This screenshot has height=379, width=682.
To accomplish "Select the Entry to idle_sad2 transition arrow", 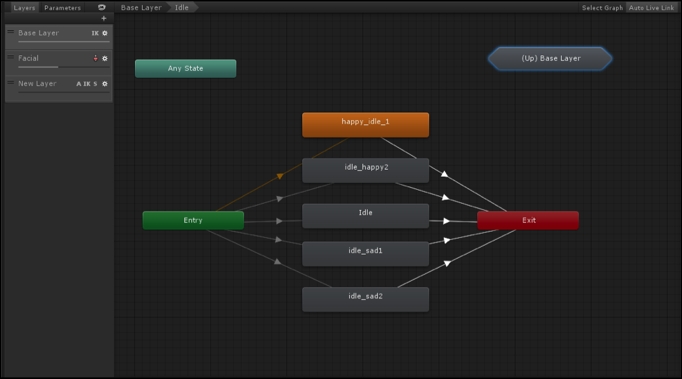I will pyautogui.click(x=277, y=262).
